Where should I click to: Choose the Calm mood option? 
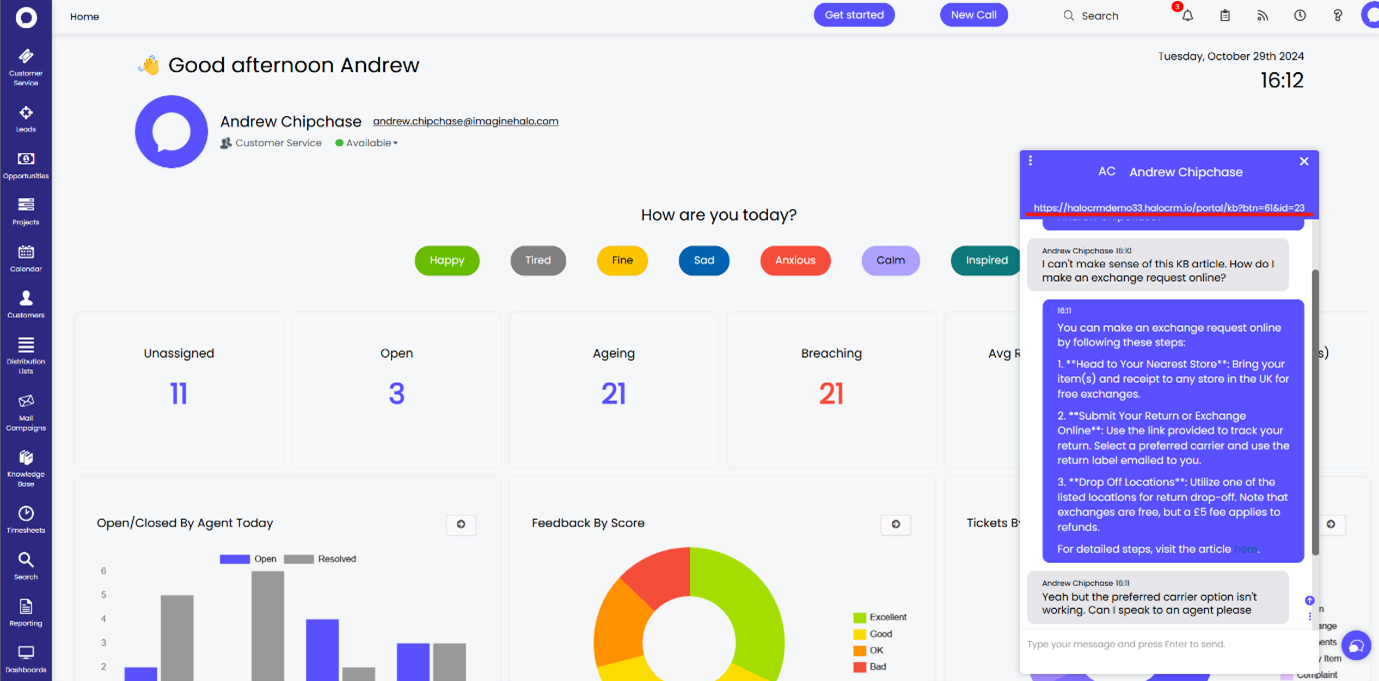pos(890,261)
